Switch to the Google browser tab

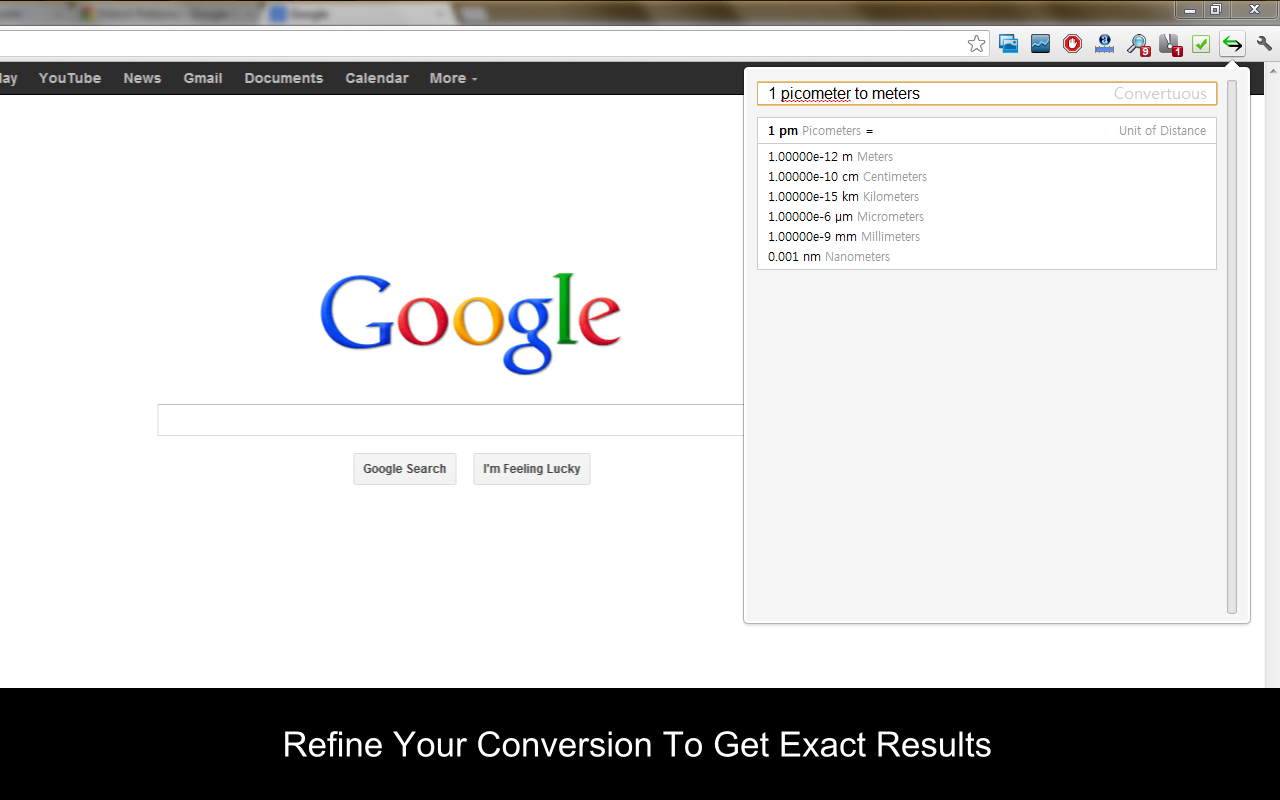click(355, 14)
